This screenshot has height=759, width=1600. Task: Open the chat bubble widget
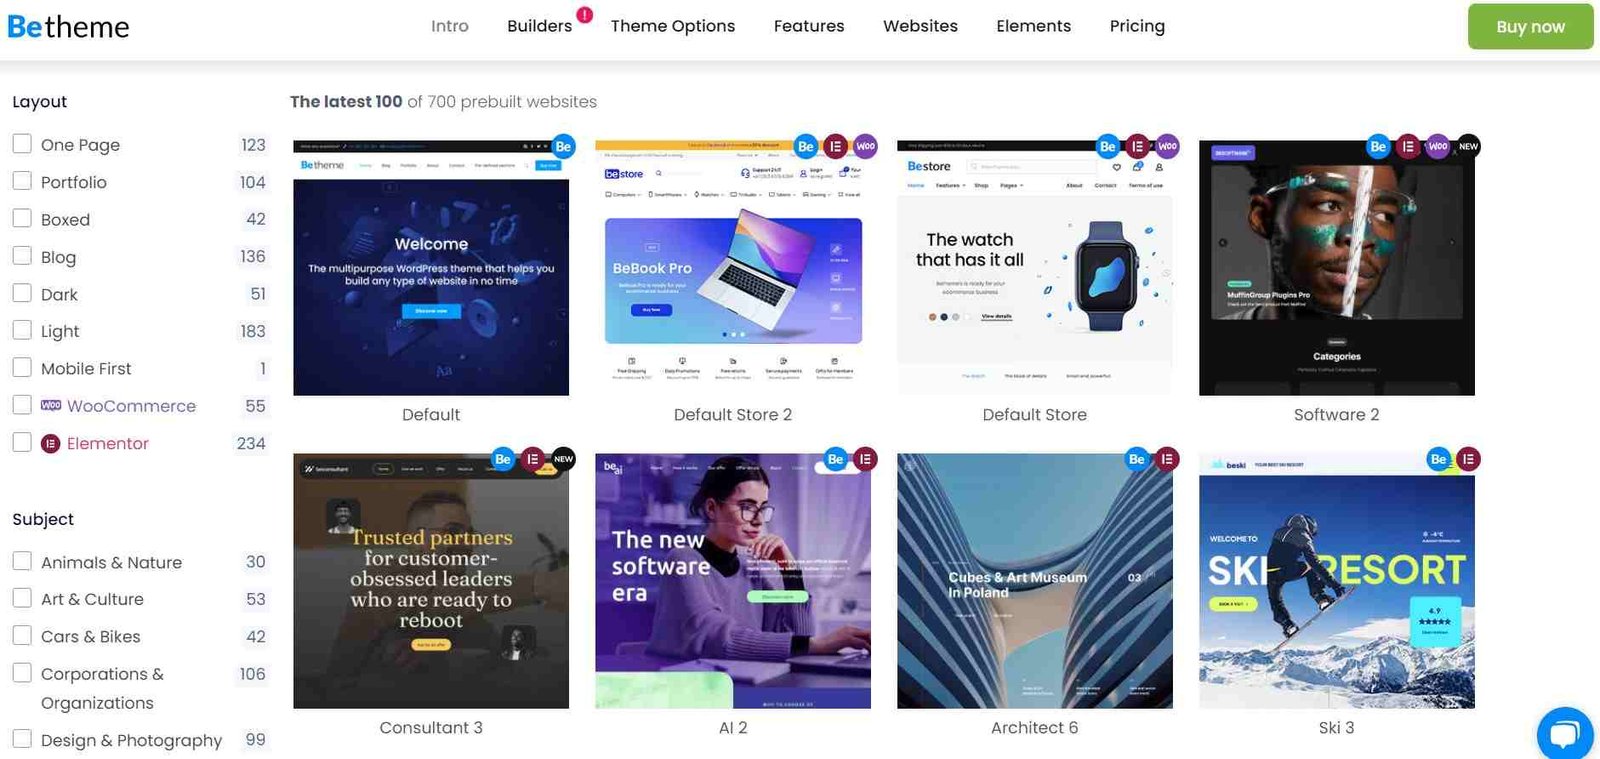coord(1567,734)
